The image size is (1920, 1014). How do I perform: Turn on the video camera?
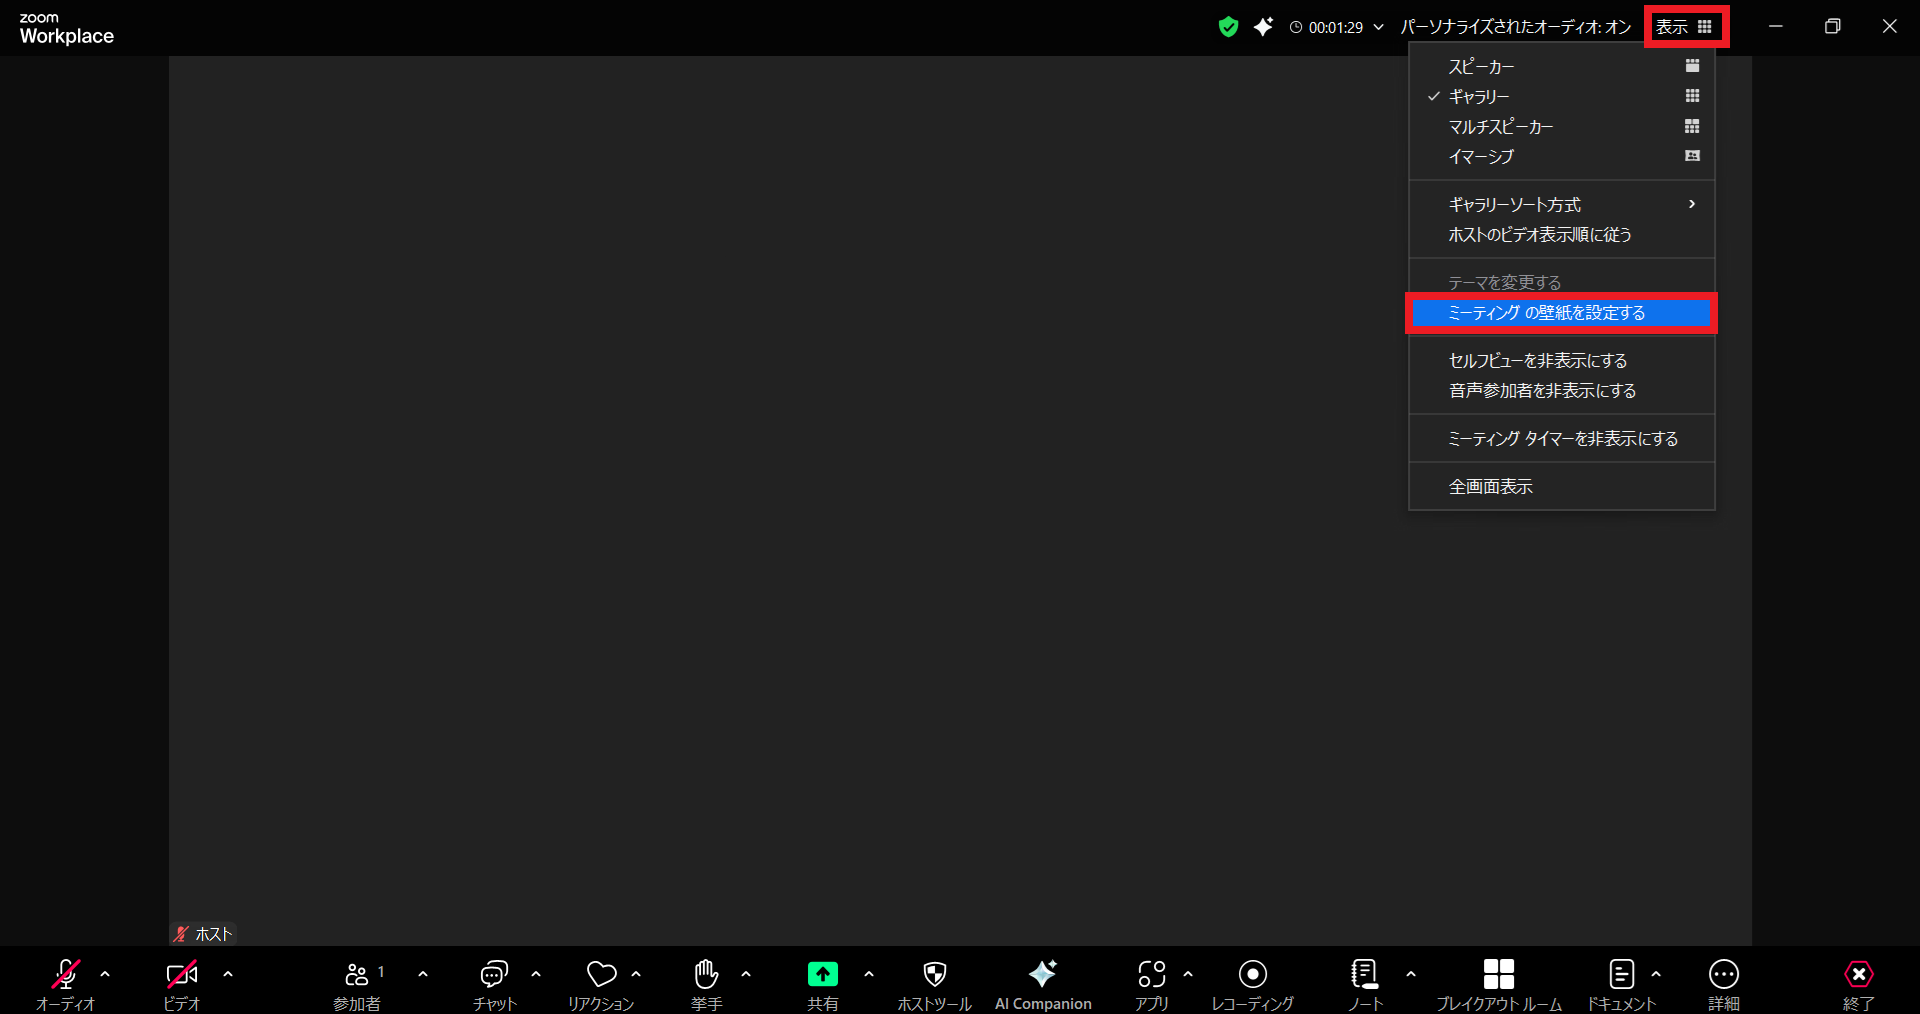pyautogui.click(x=181, y=974)
